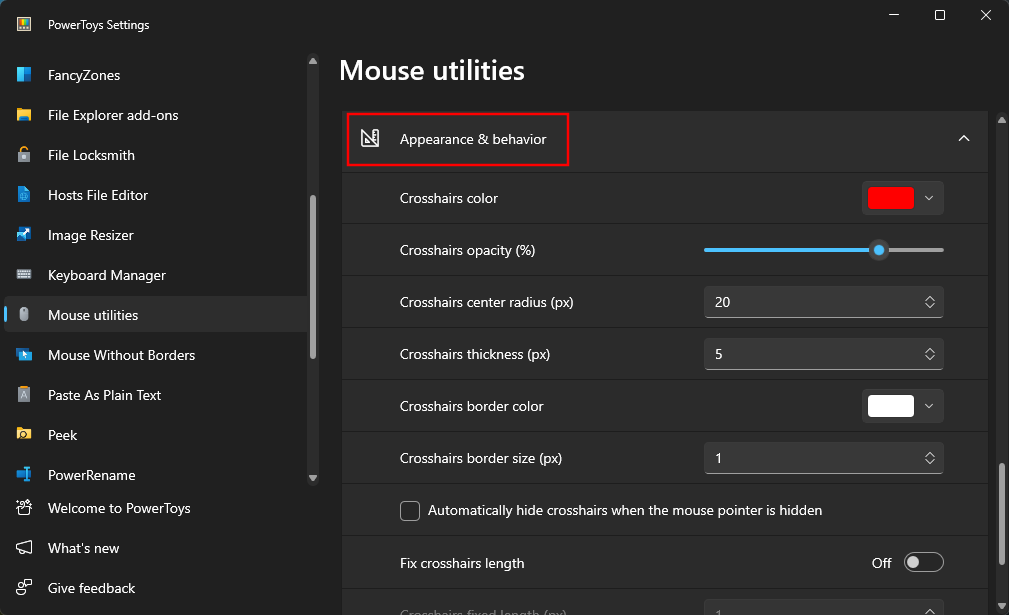Screen dimensions: 1009x615
Task: Click the Mouse Without Borders icon
Action: coord(24,354)
